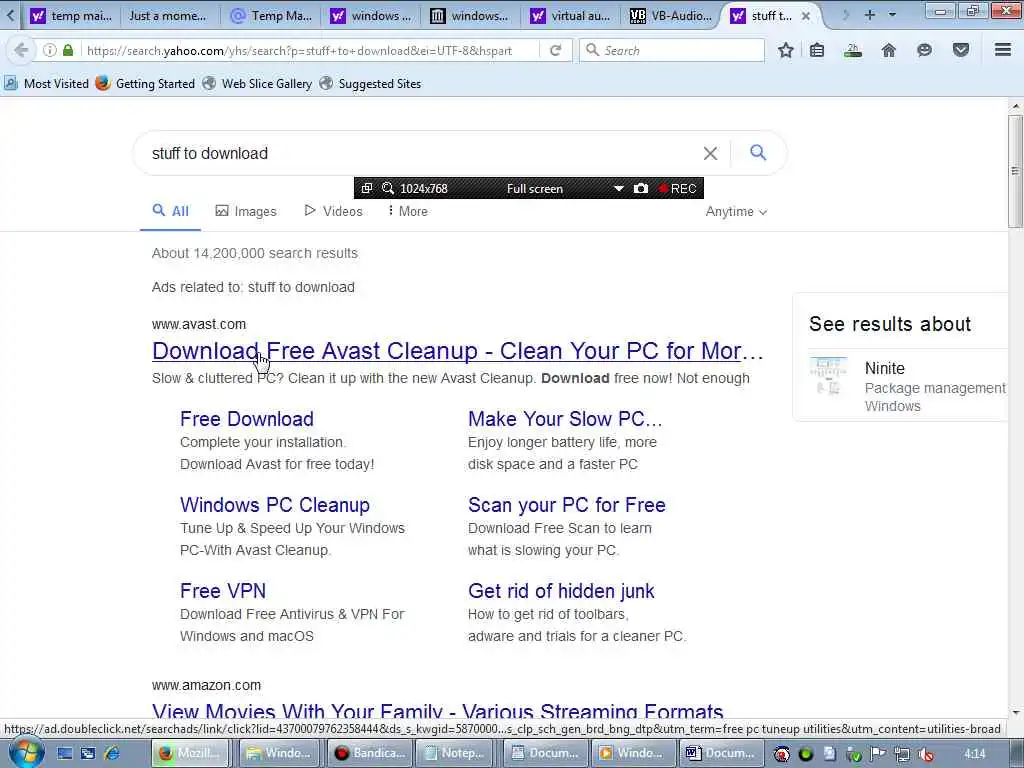1024x768 pixels.
Task: Click the scrollbar down arrow
Action: [x=1015, y=713]
